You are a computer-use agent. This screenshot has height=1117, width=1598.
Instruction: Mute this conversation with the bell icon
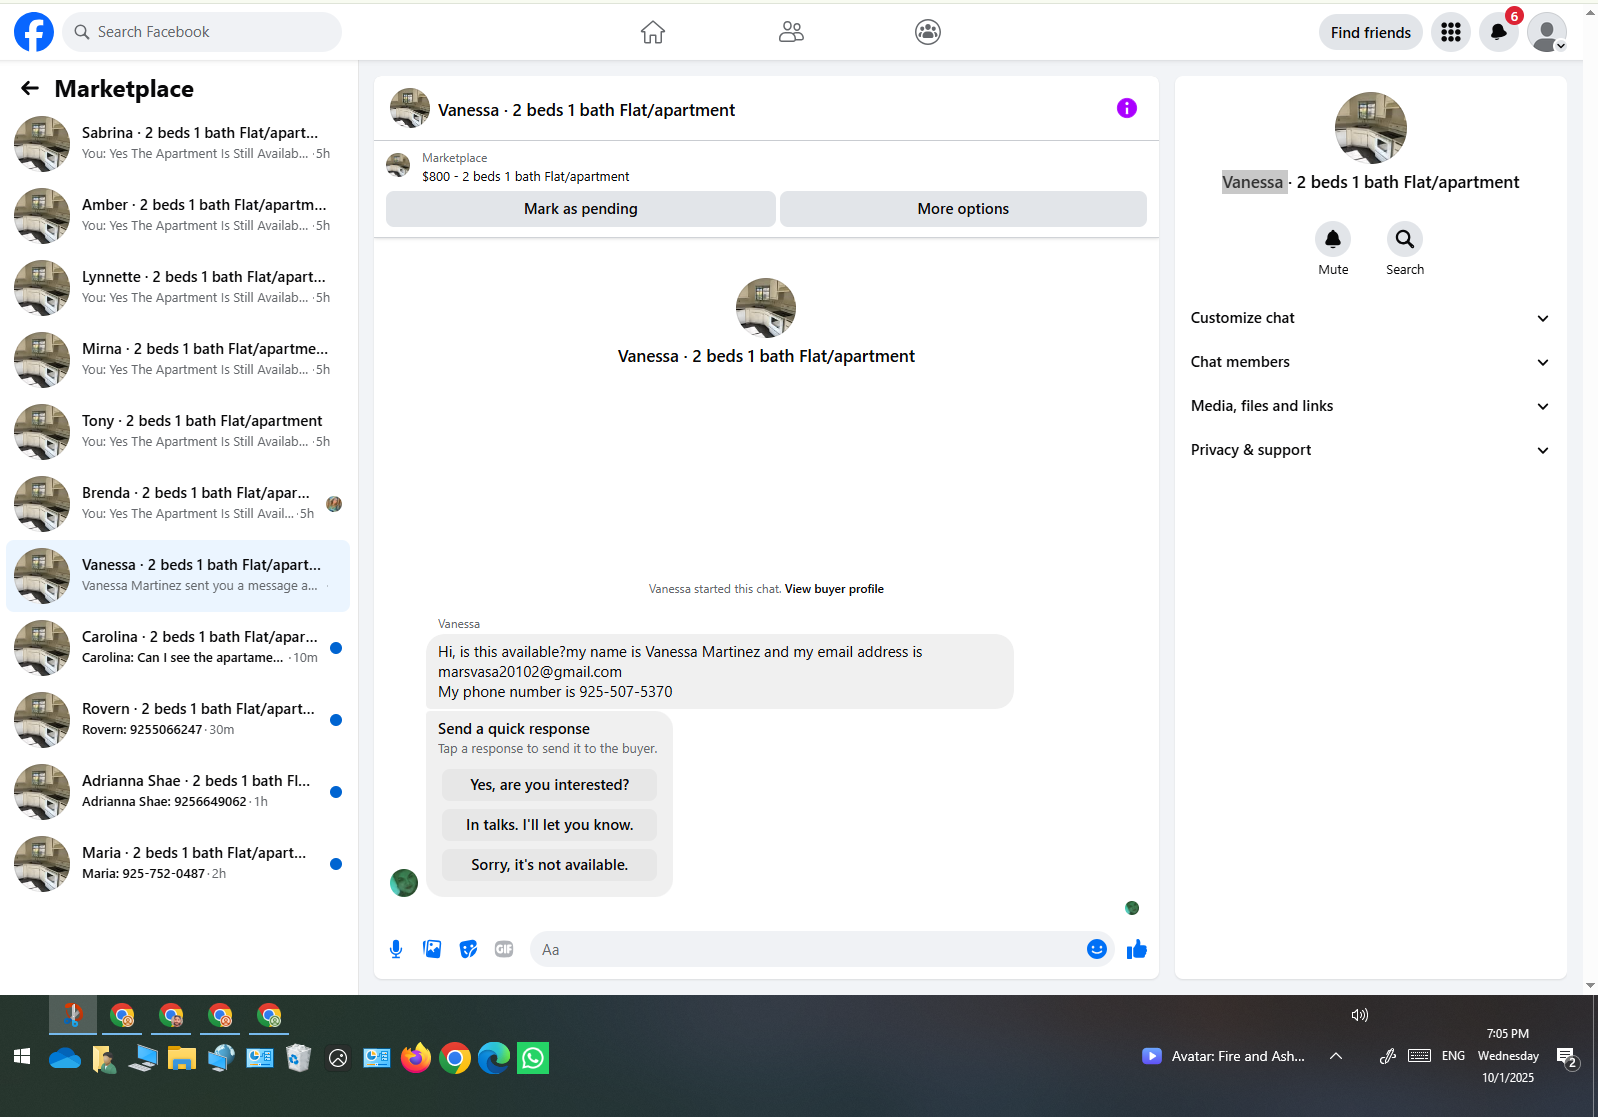(1333, 239)
